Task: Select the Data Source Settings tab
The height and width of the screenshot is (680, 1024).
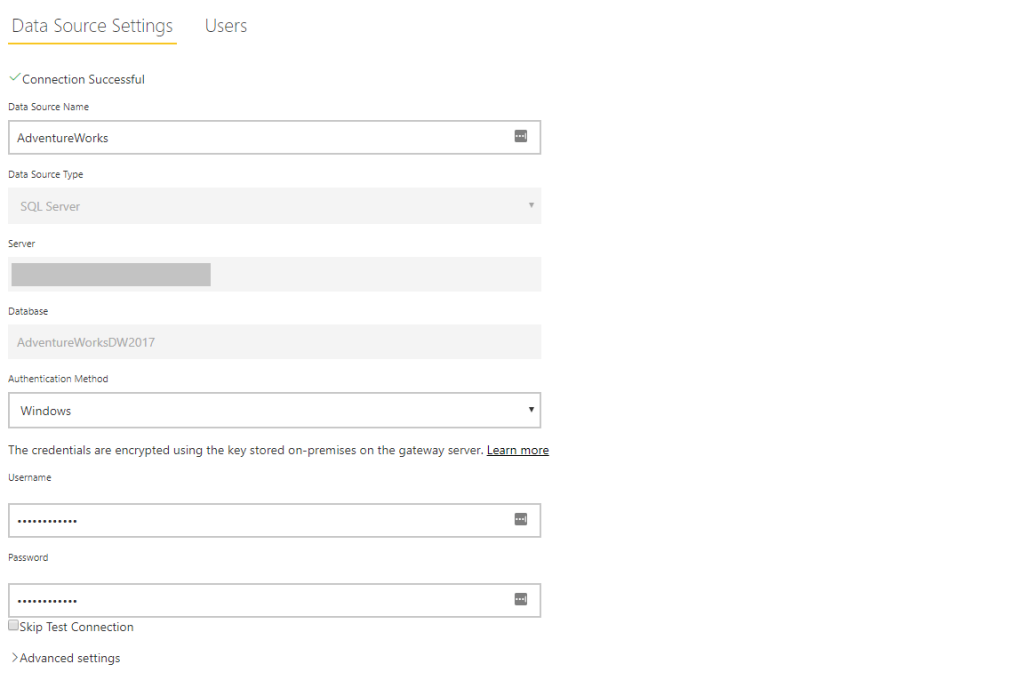Action: (92, 27)
